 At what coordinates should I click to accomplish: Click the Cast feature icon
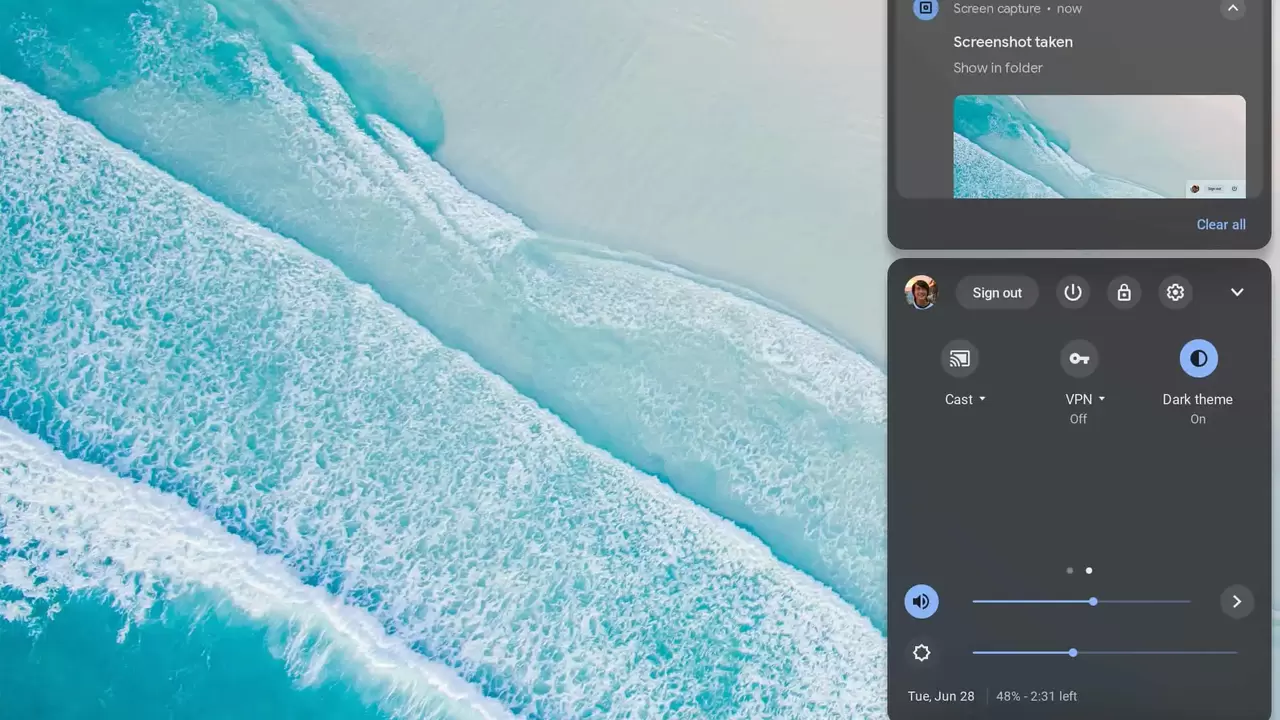(x=959, y=358)
